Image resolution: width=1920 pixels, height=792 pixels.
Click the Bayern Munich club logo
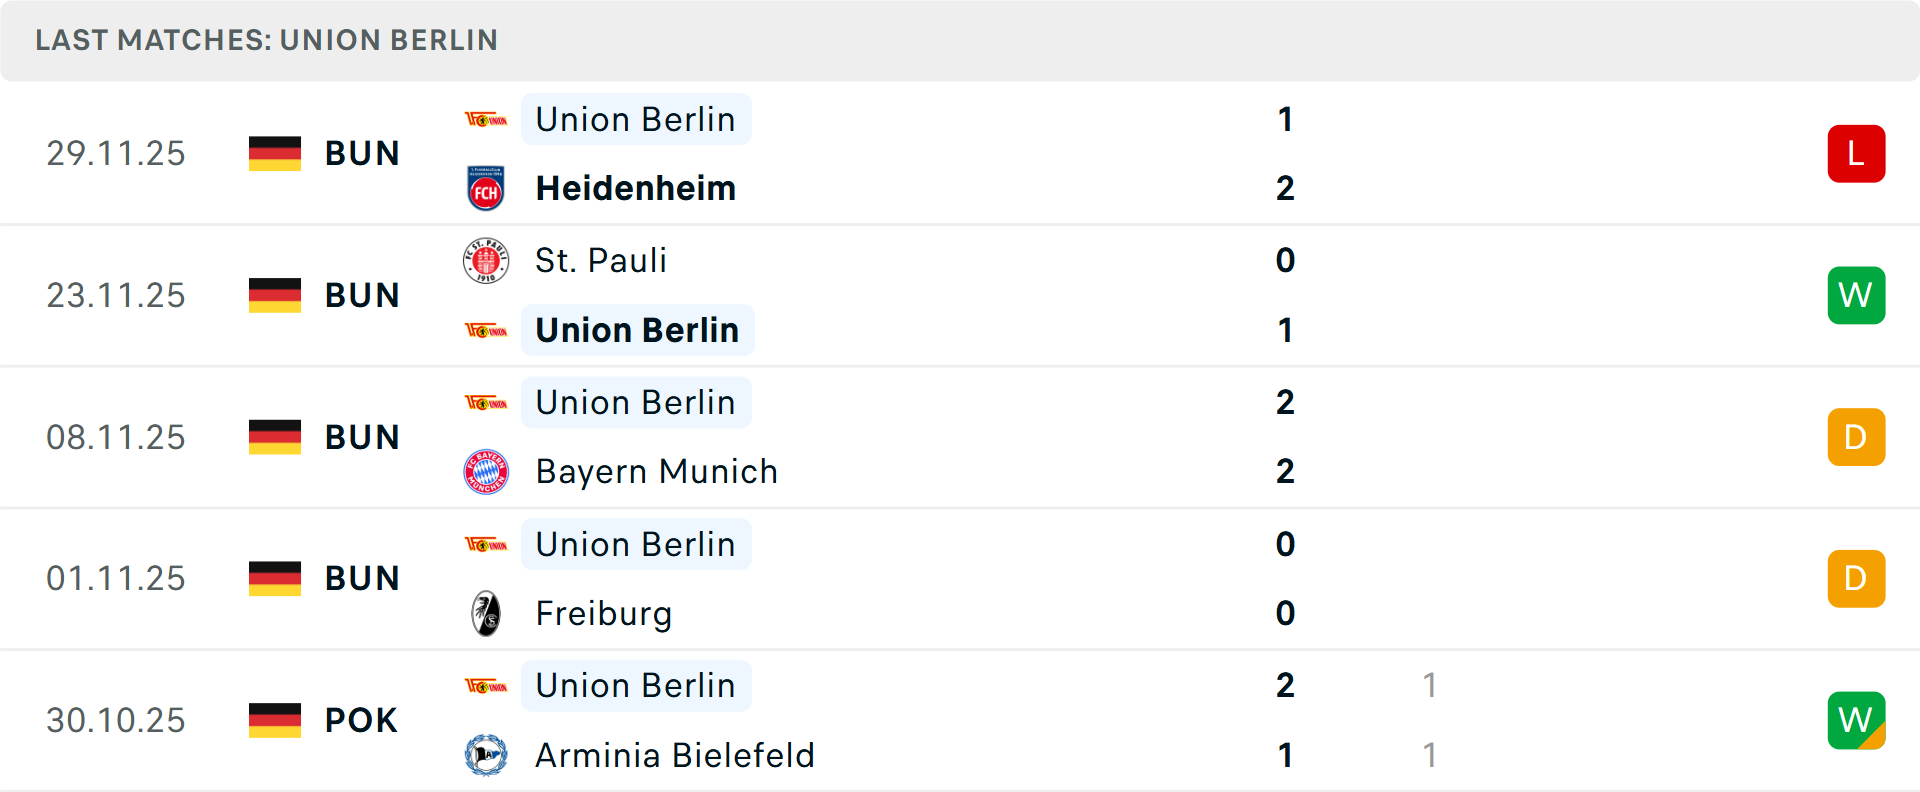486,472
